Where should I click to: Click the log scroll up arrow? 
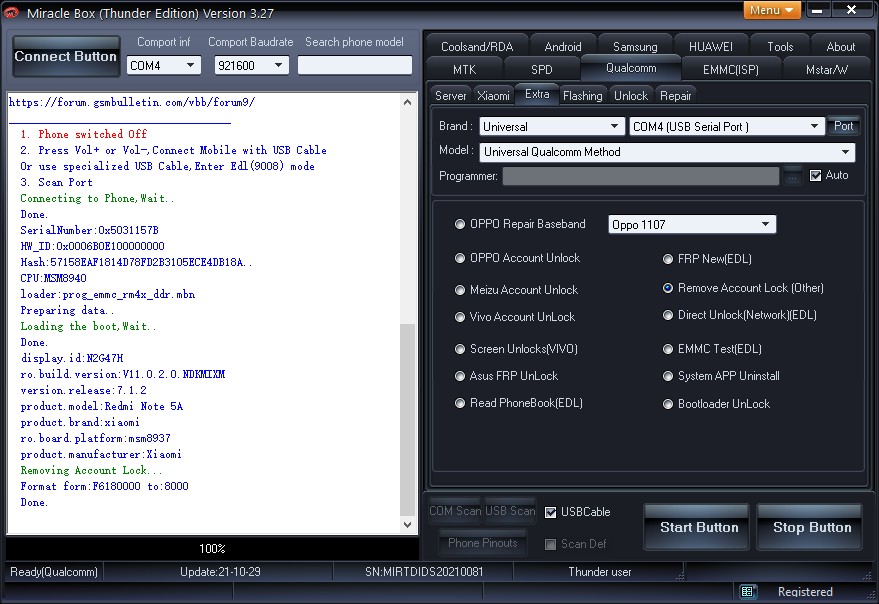408,102
